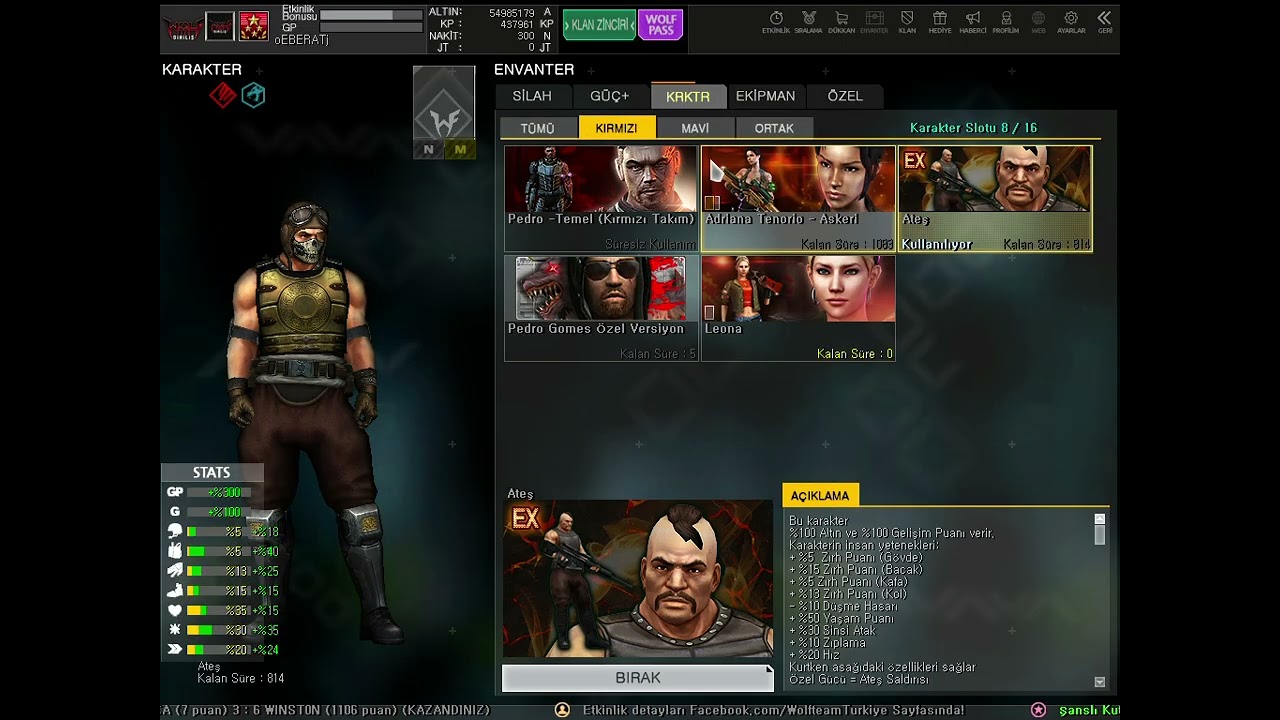Click the clan emblem next to logo

point(220,26)
